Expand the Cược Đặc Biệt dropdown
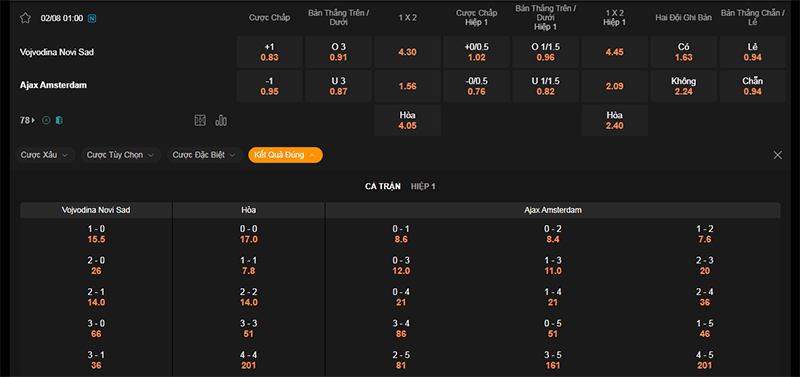 [x=205, y=155]
